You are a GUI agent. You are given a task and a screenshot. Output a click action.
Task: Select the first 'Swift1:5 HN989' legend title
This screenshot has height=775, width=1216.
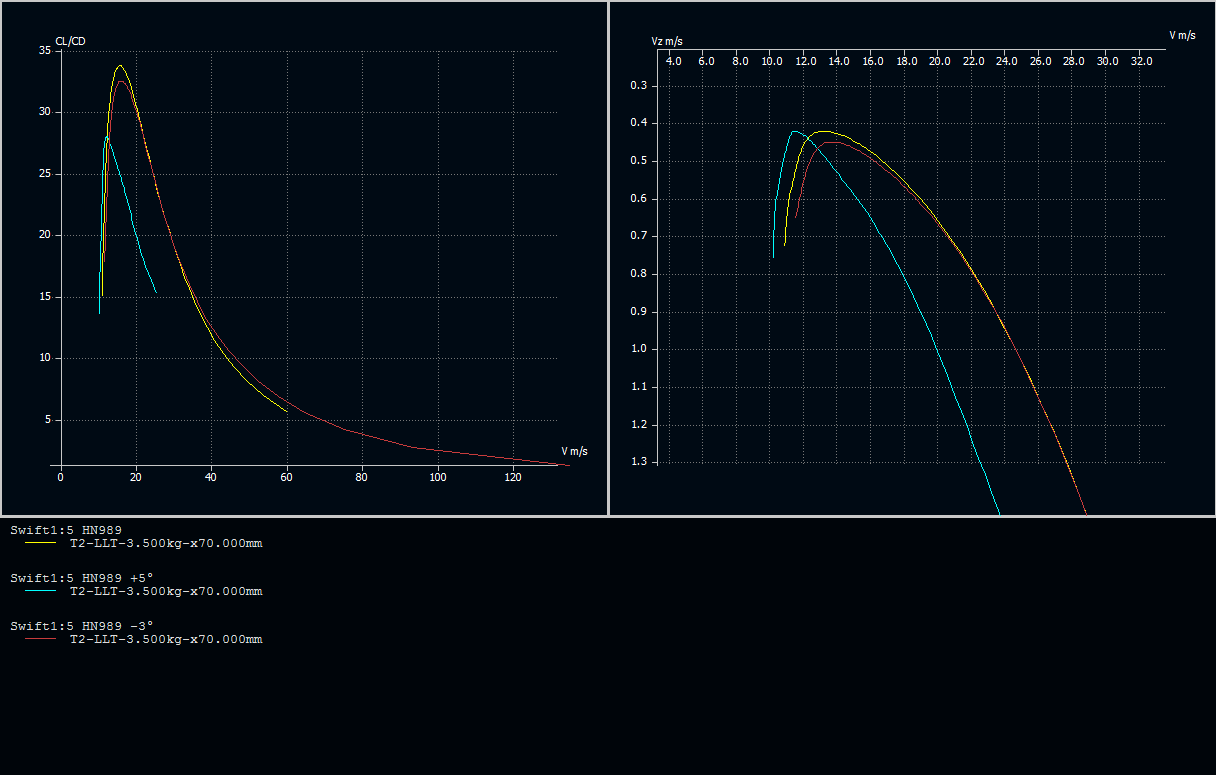tap(65, 530)
